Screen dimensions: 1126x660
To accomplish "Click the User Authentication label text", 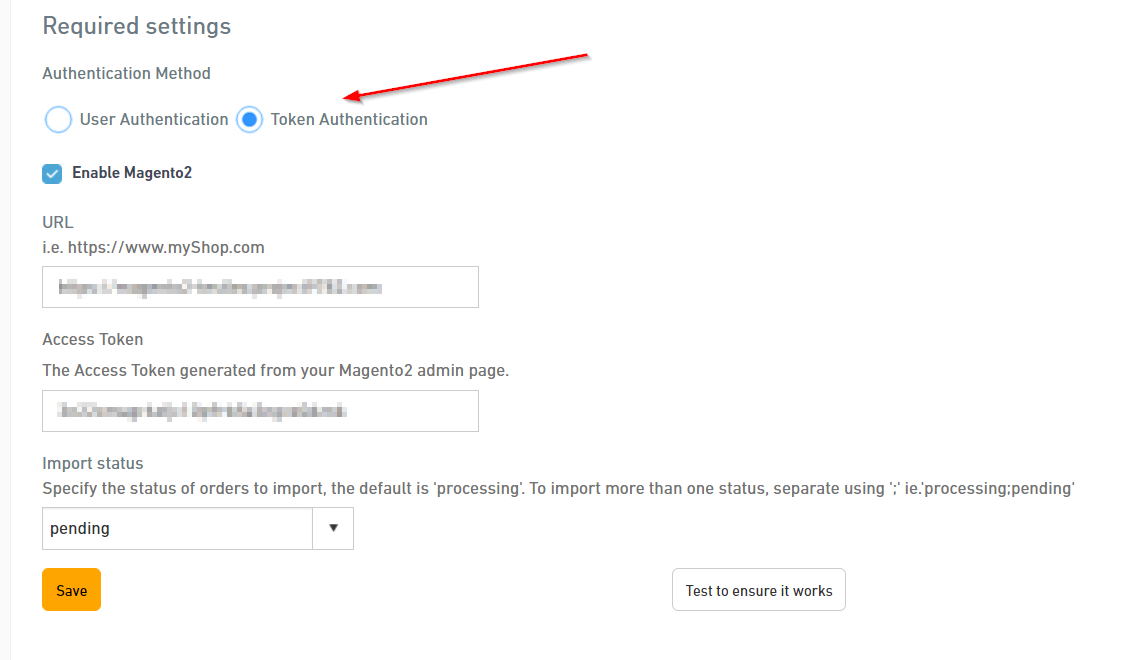I will 154,119.
